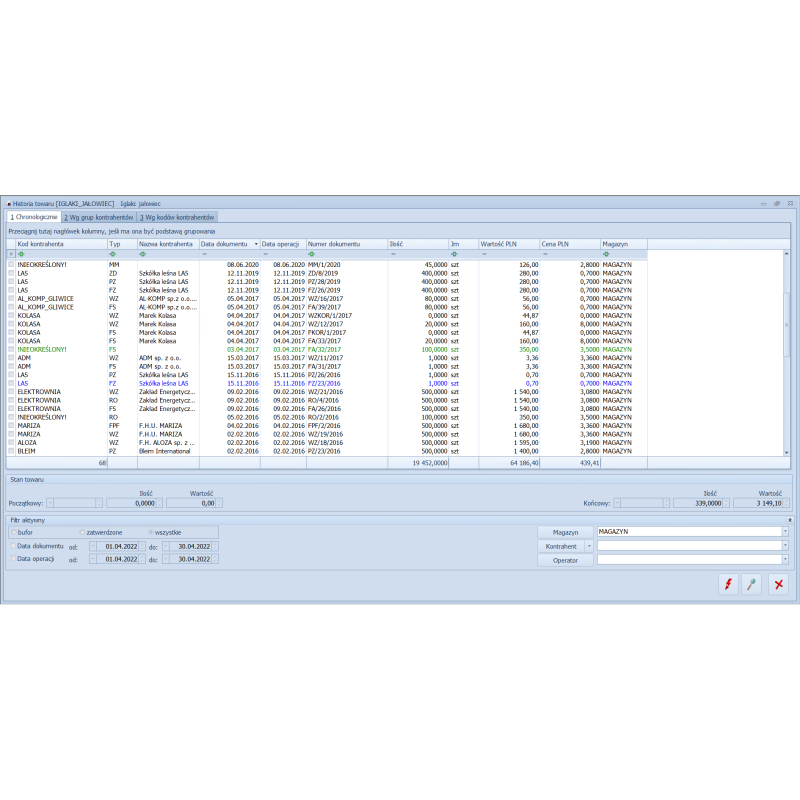Open the '3 Wg kodów kontrahentów' tab
Image resolution: width=800 pixels, height=800 pixels.
point(176,217)
